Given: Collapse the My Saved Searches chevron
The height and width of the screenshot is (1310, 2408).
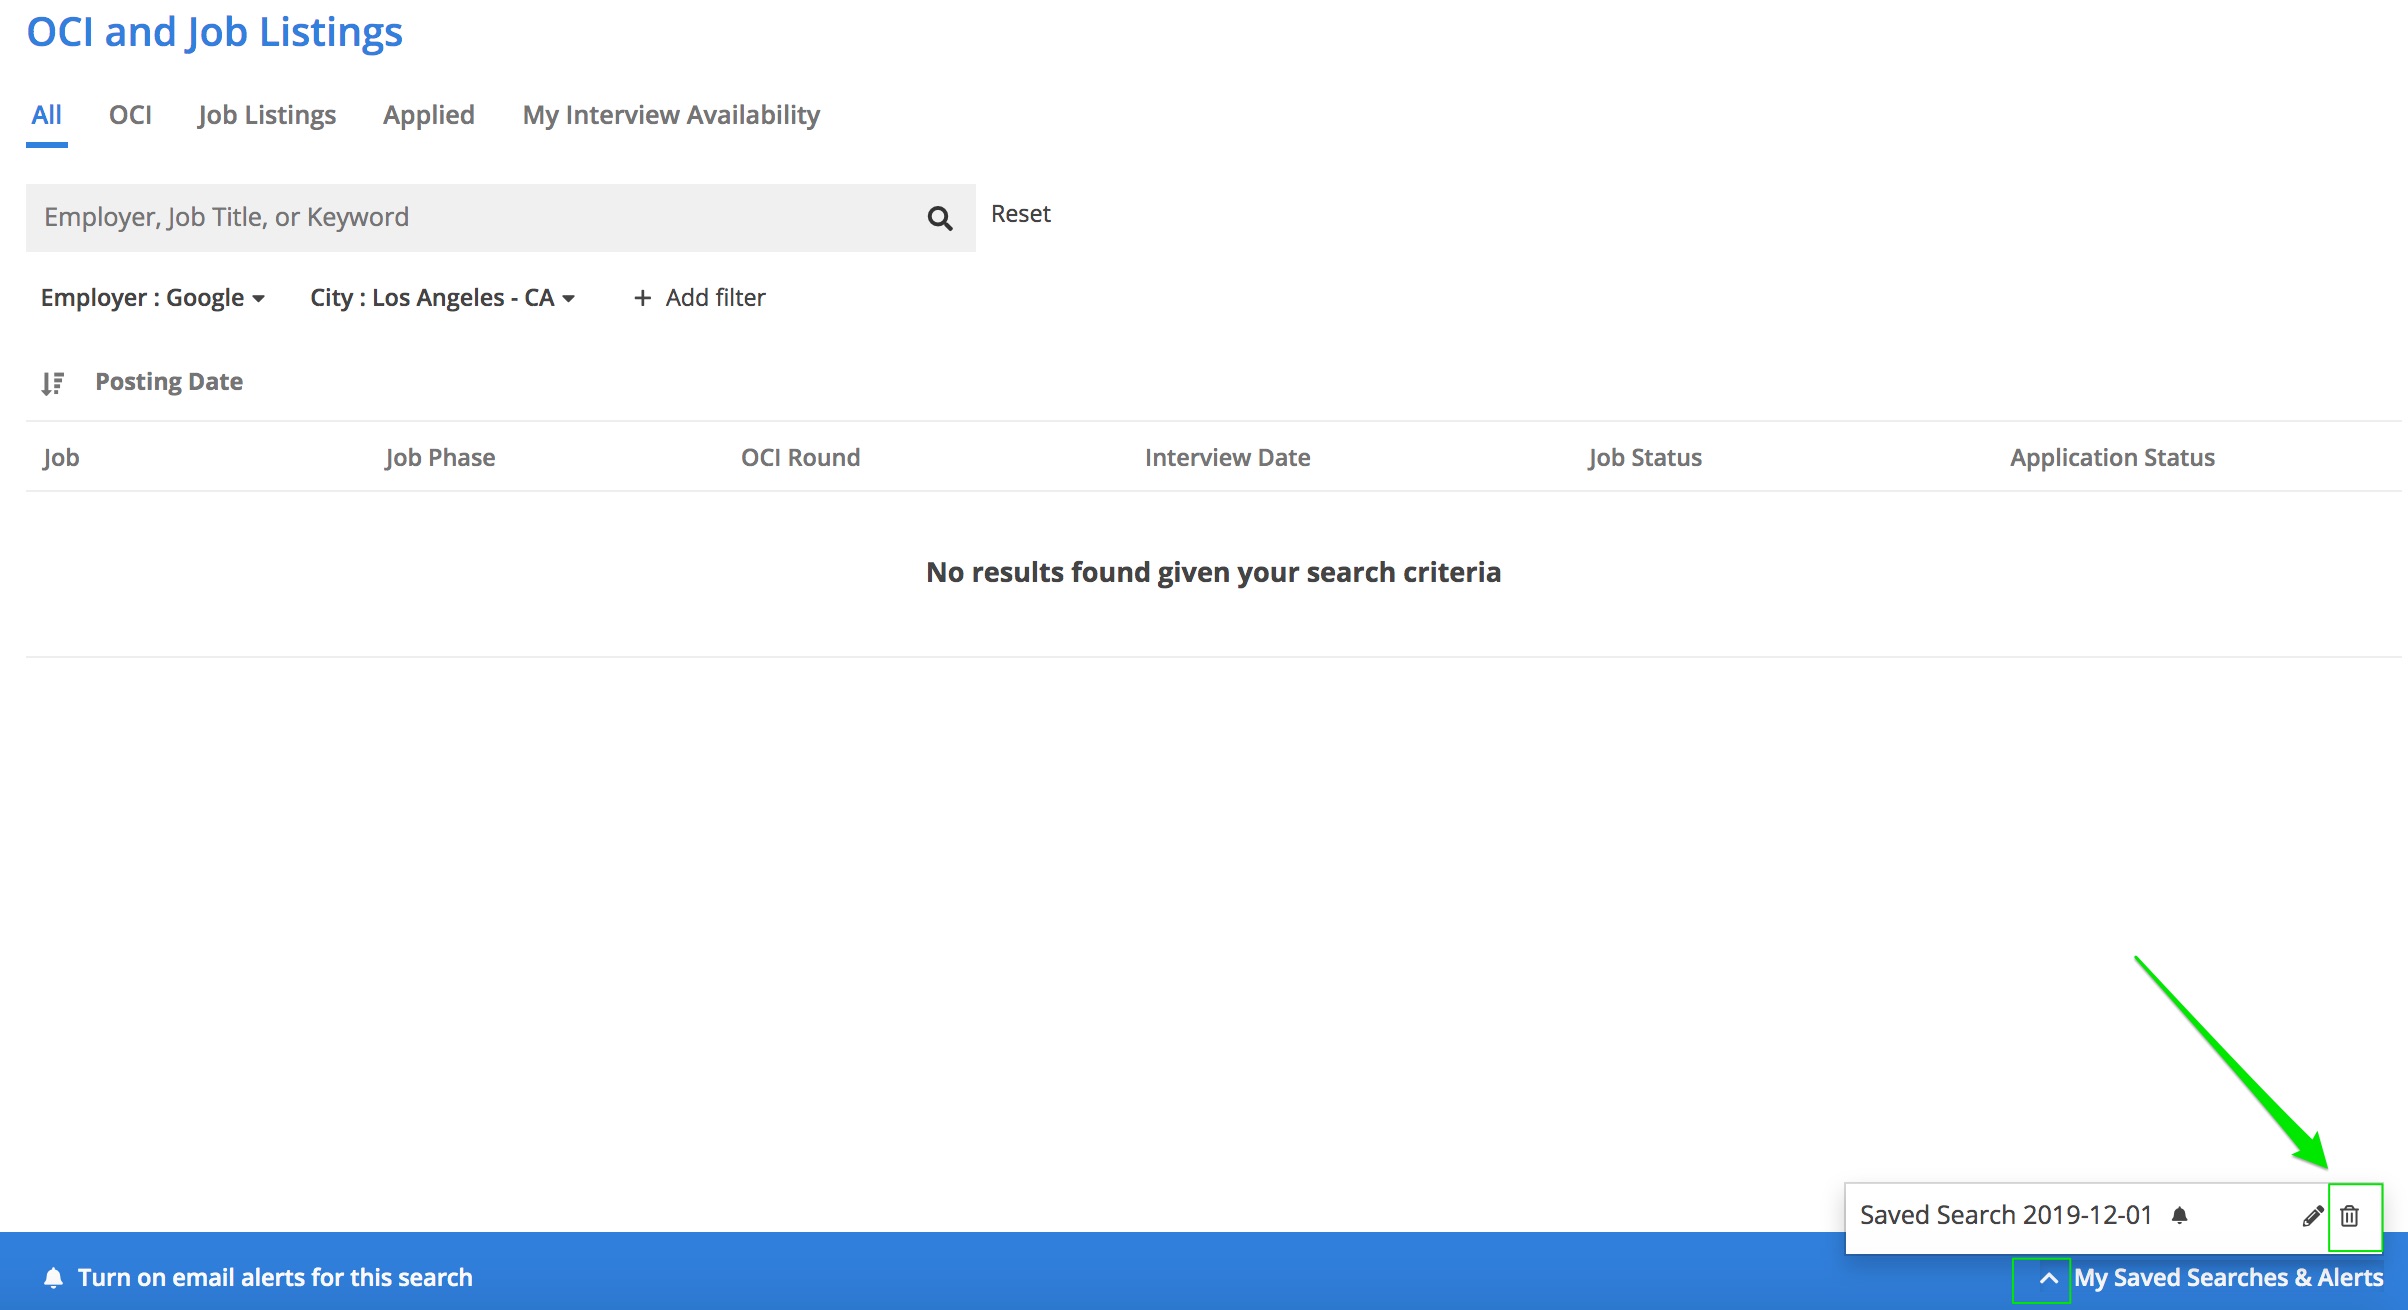Looking at the screenshot, I should pos(2047,1278).
